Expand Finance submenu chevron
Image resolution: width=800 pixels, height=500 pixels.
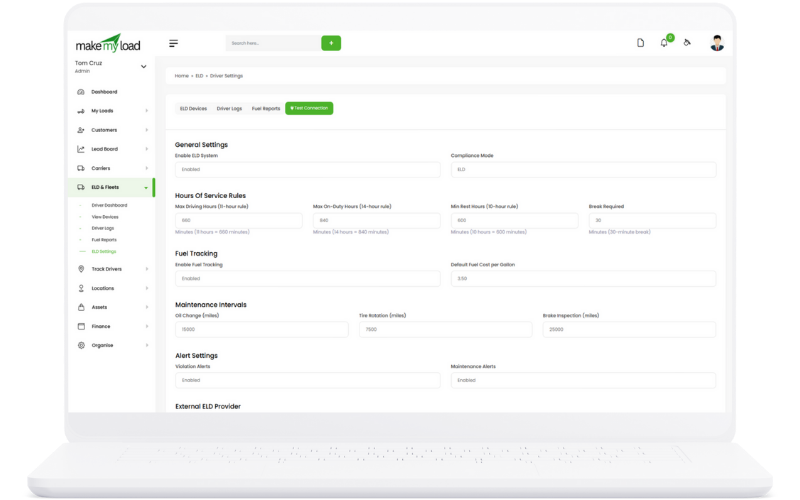pos(146,326)
